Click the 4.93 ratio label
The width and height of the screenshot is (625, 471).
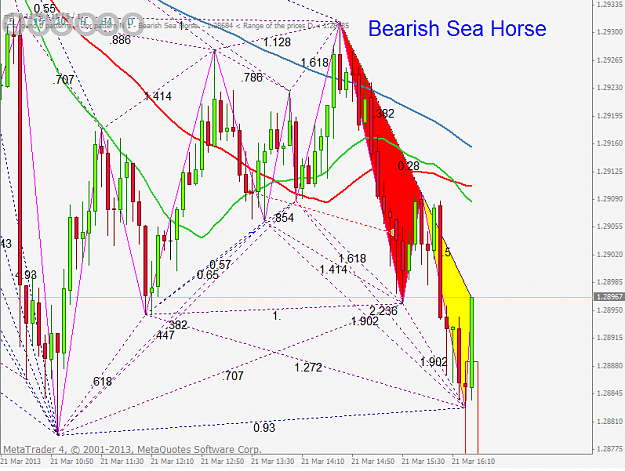pyautogui.click(x=26, y=275)
